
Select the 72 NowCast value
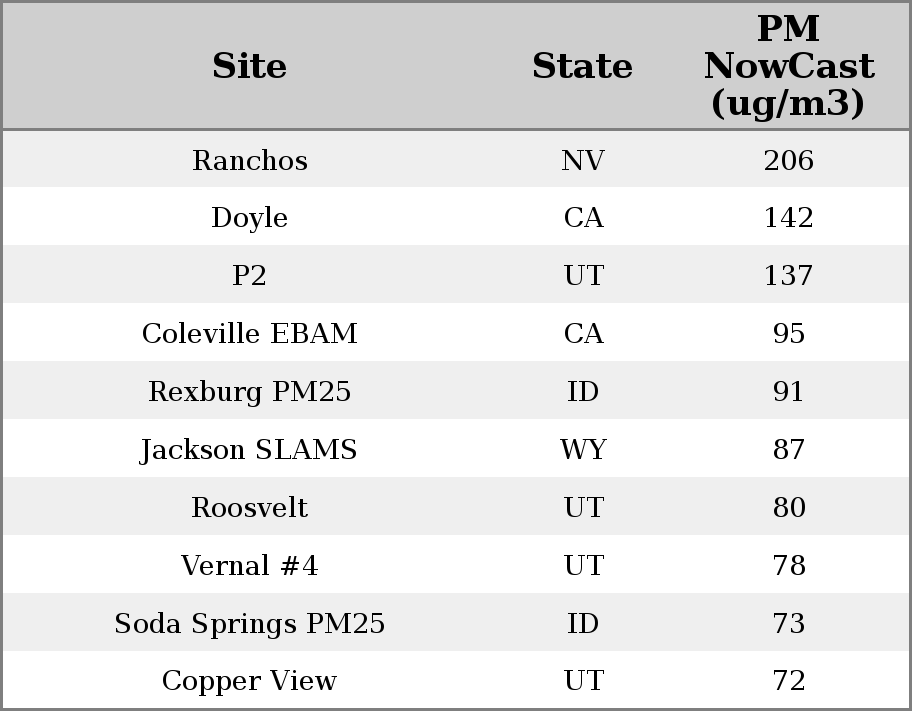point(788,681)
